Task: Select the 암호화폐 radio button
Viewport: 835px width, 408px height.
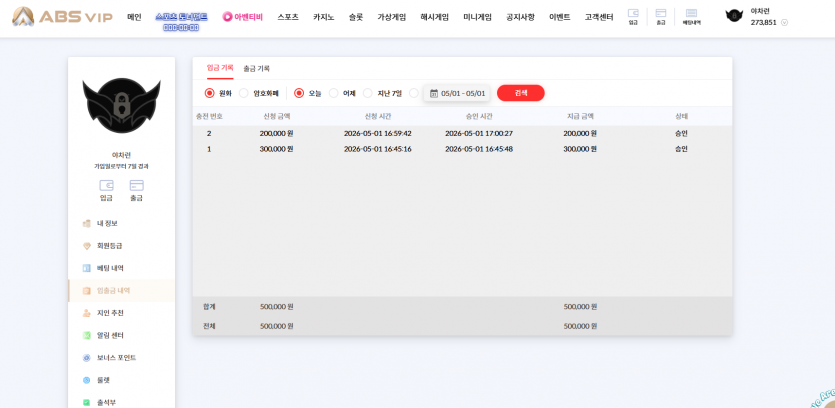Action: pyautogui.click(x=243, y=93)
